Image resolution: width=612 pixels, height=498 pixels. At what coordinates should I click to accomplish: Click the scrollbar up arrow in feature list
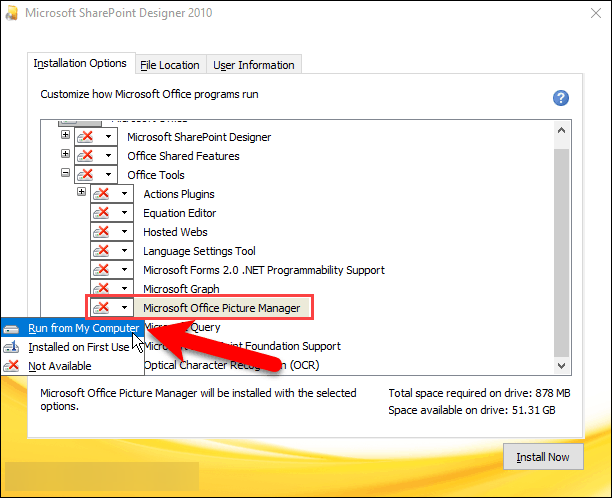[x=562, y=131]
